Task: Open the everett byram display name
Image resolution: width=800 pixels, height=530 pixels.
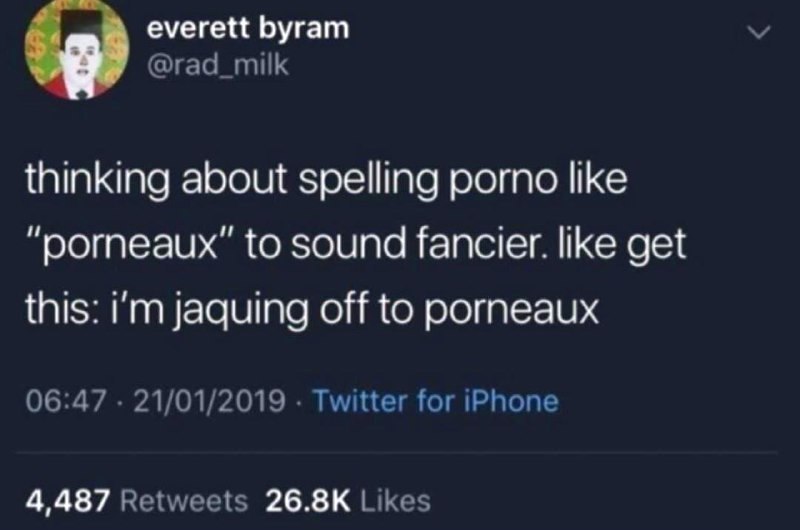Action: tap(248, 29)
